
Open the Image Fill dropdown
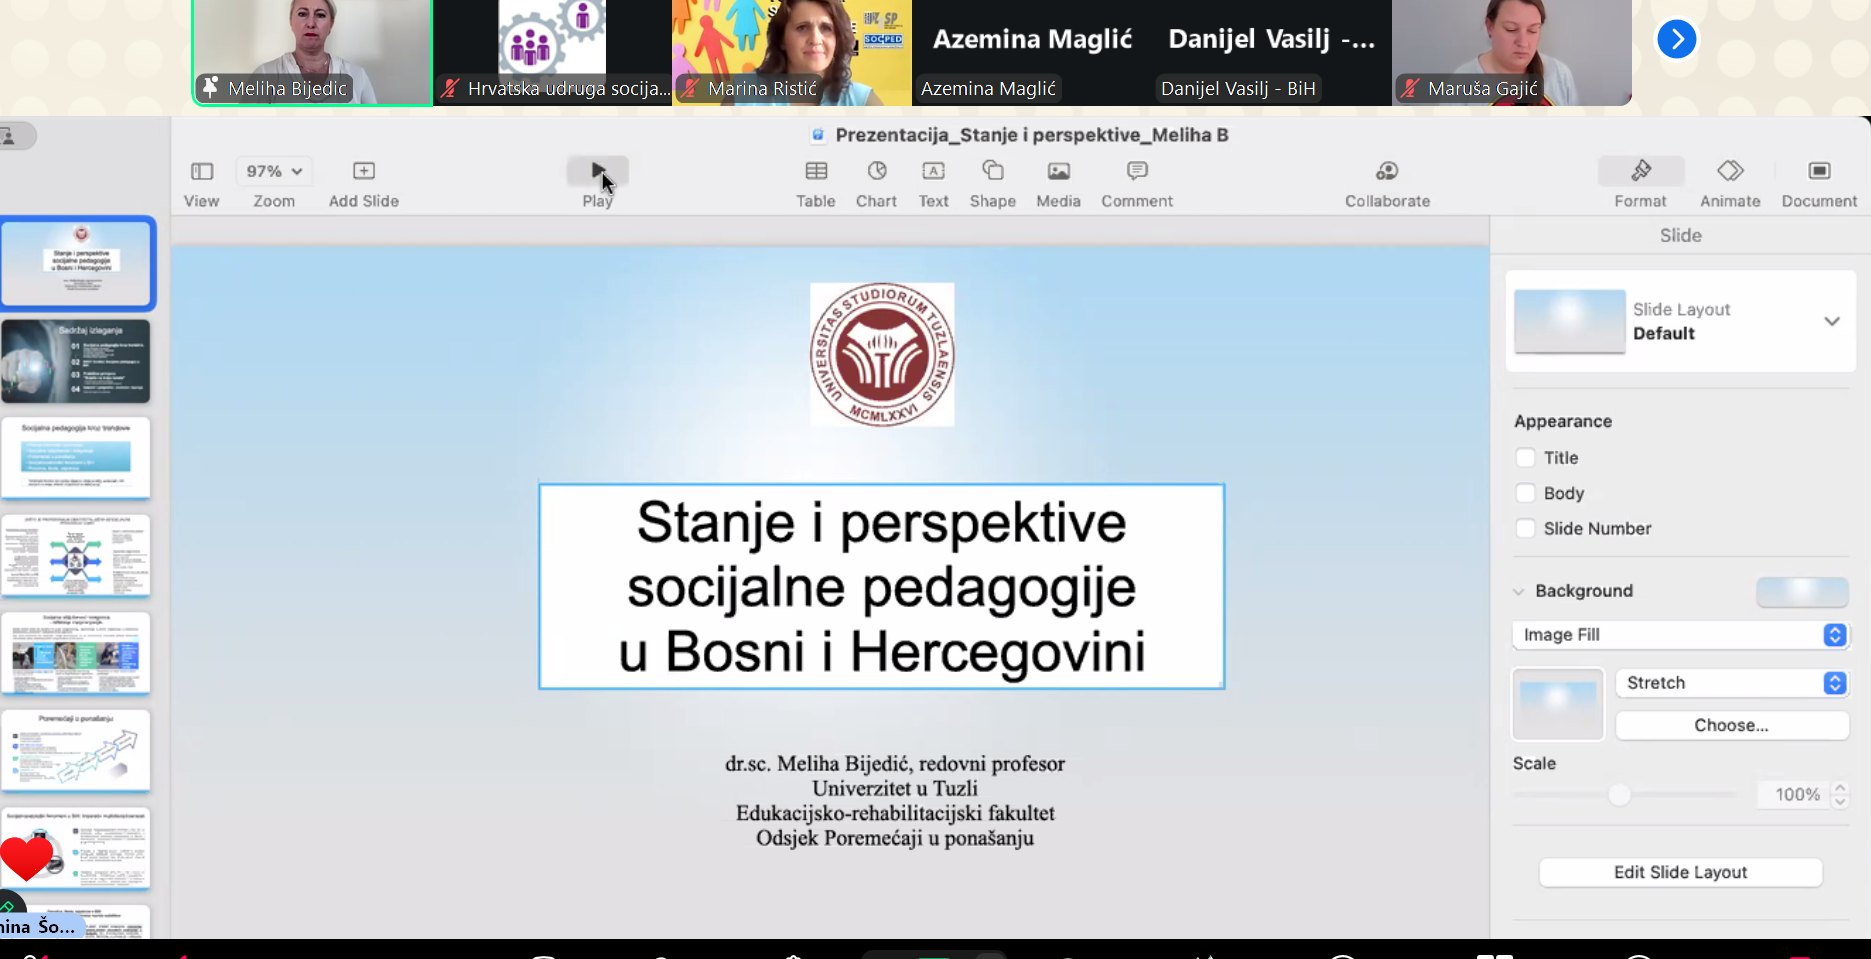pos(1680,635)
